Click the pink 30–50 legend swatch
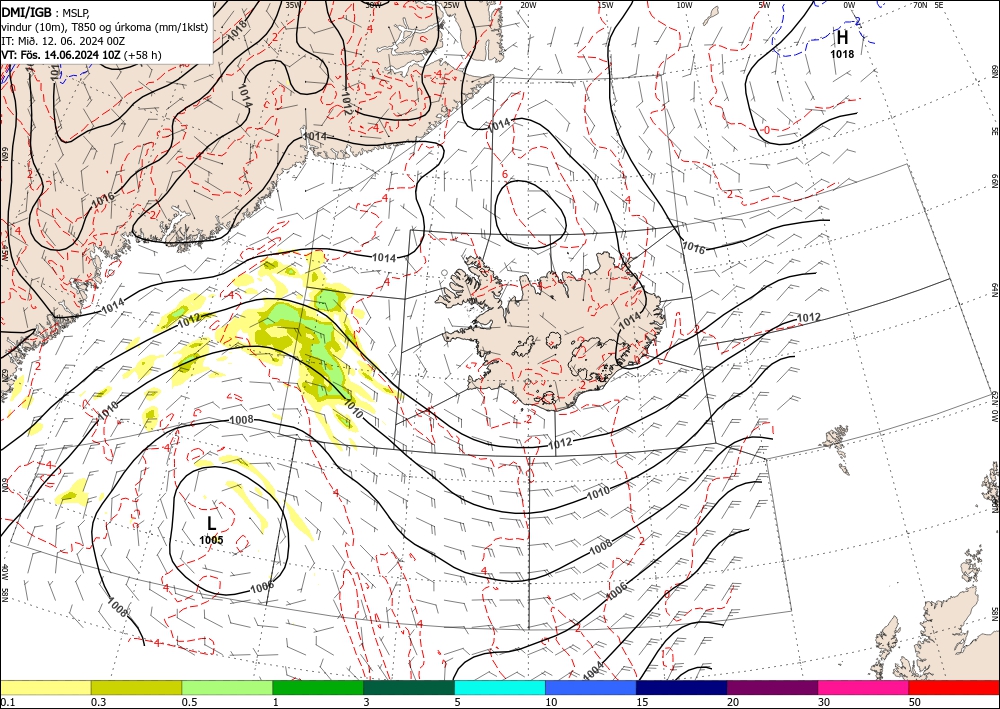Screen dimensions: 1000x709 (x=864, y=687)
